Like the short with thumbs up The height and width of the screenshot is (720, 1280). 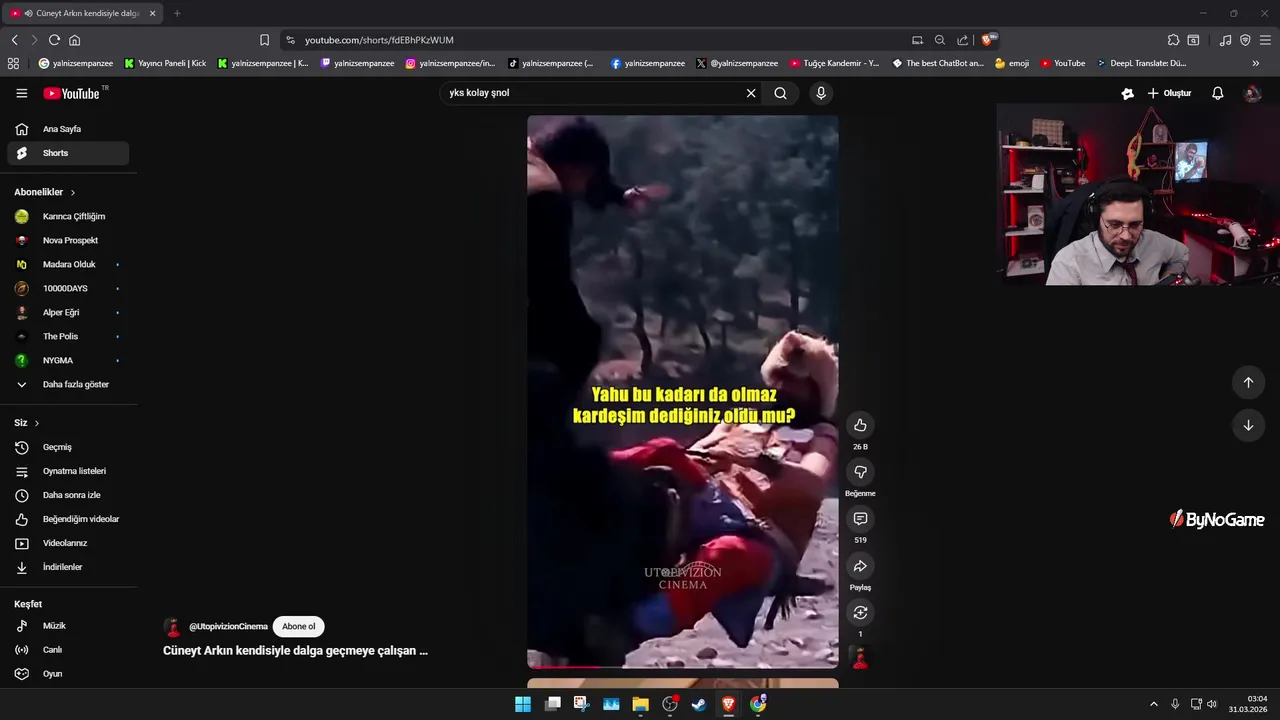tap(860, 425)
